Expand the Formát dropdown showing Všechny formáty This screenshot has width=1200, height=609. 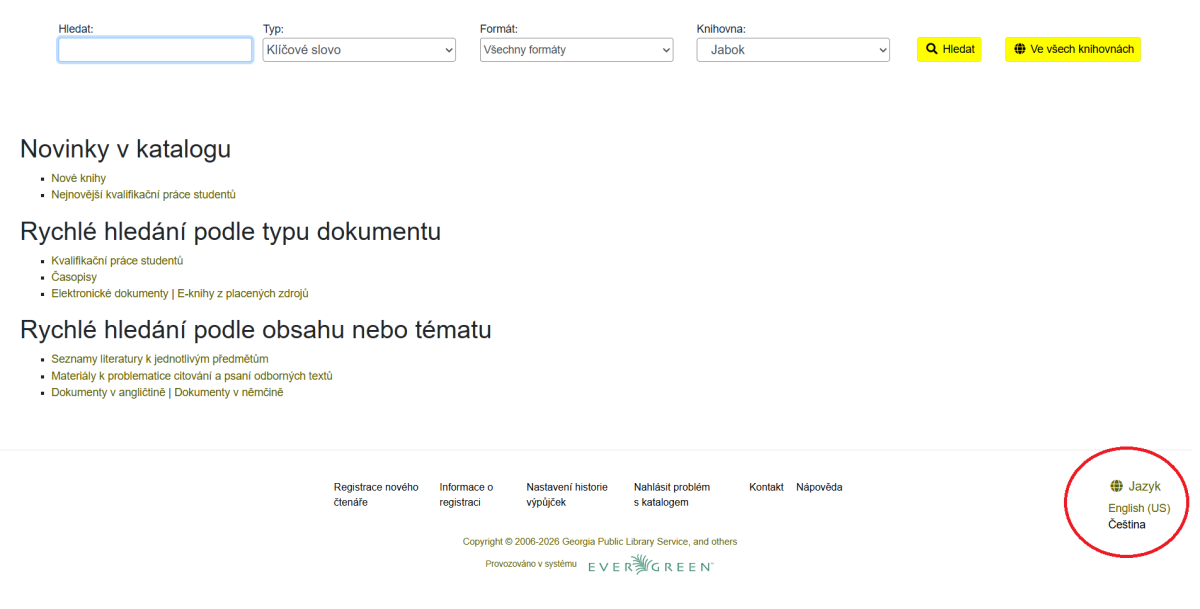point(576,50)
